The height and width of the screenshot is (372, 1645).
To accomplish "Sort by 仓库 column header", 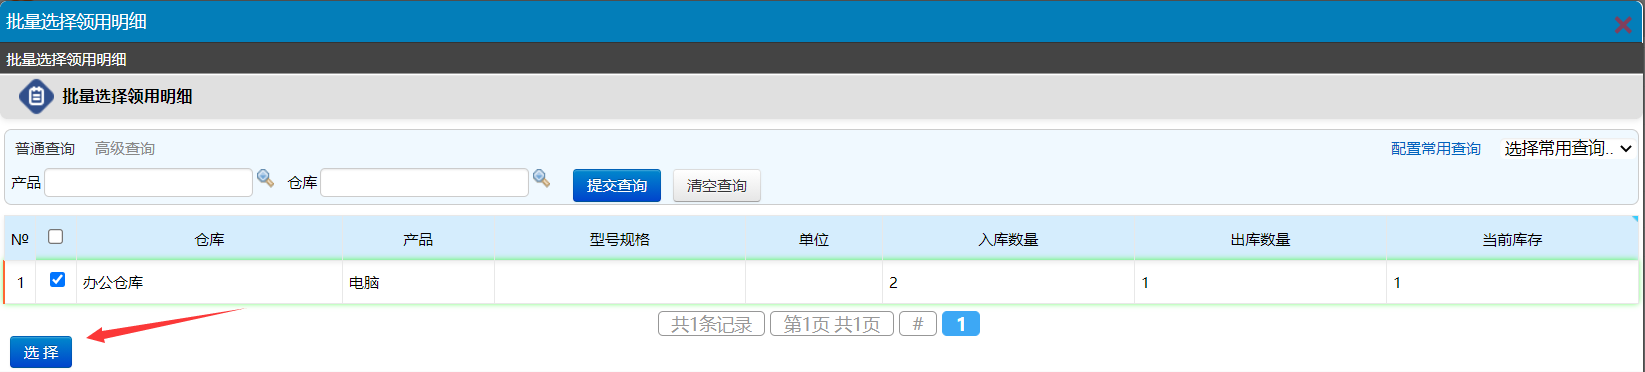I will coord(210,239).
